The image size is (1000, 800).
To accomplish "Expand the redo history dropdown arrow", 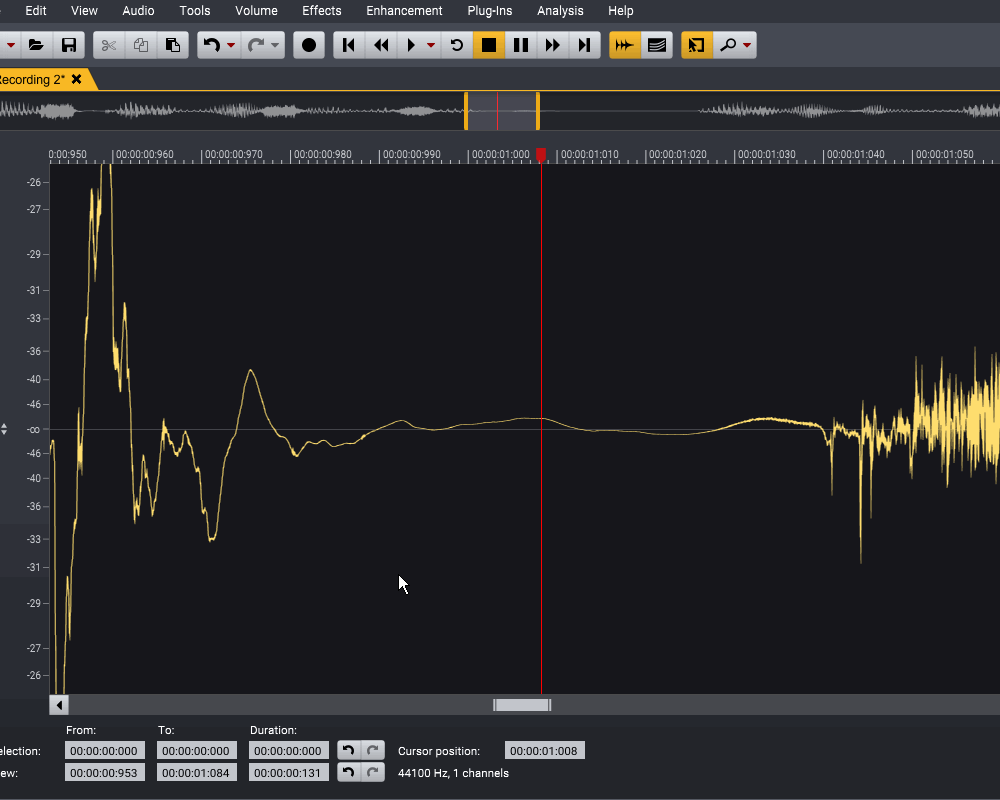I will click(x=275, y=45).
